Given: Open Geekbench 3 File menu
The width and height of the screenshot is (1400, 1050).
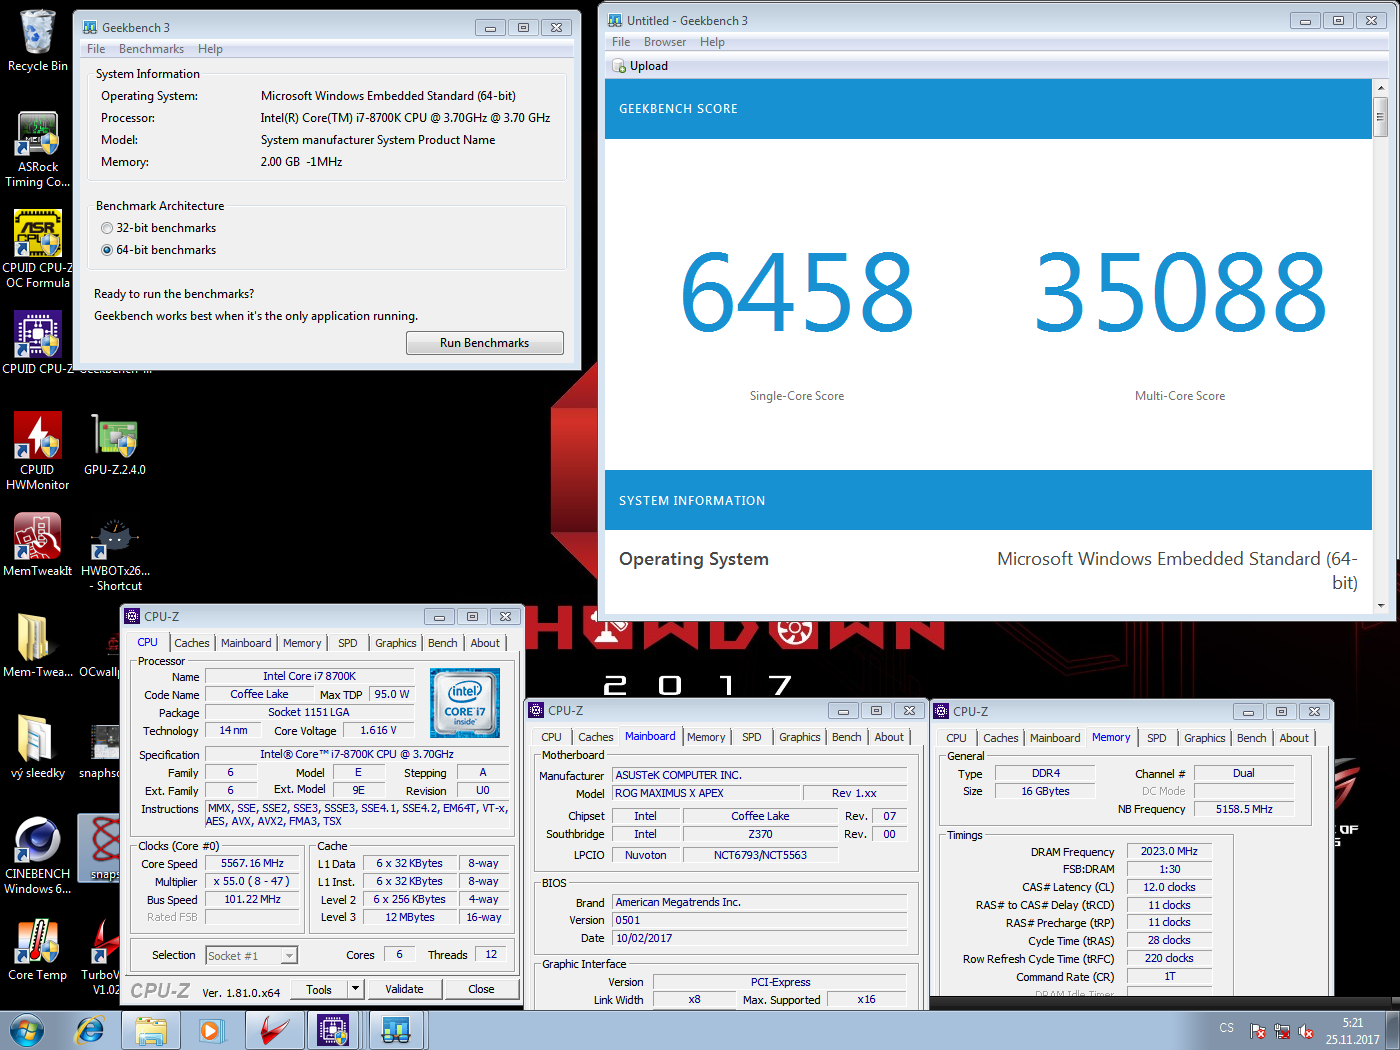Looking at the screenshot, I should click(x=96, y=49).
